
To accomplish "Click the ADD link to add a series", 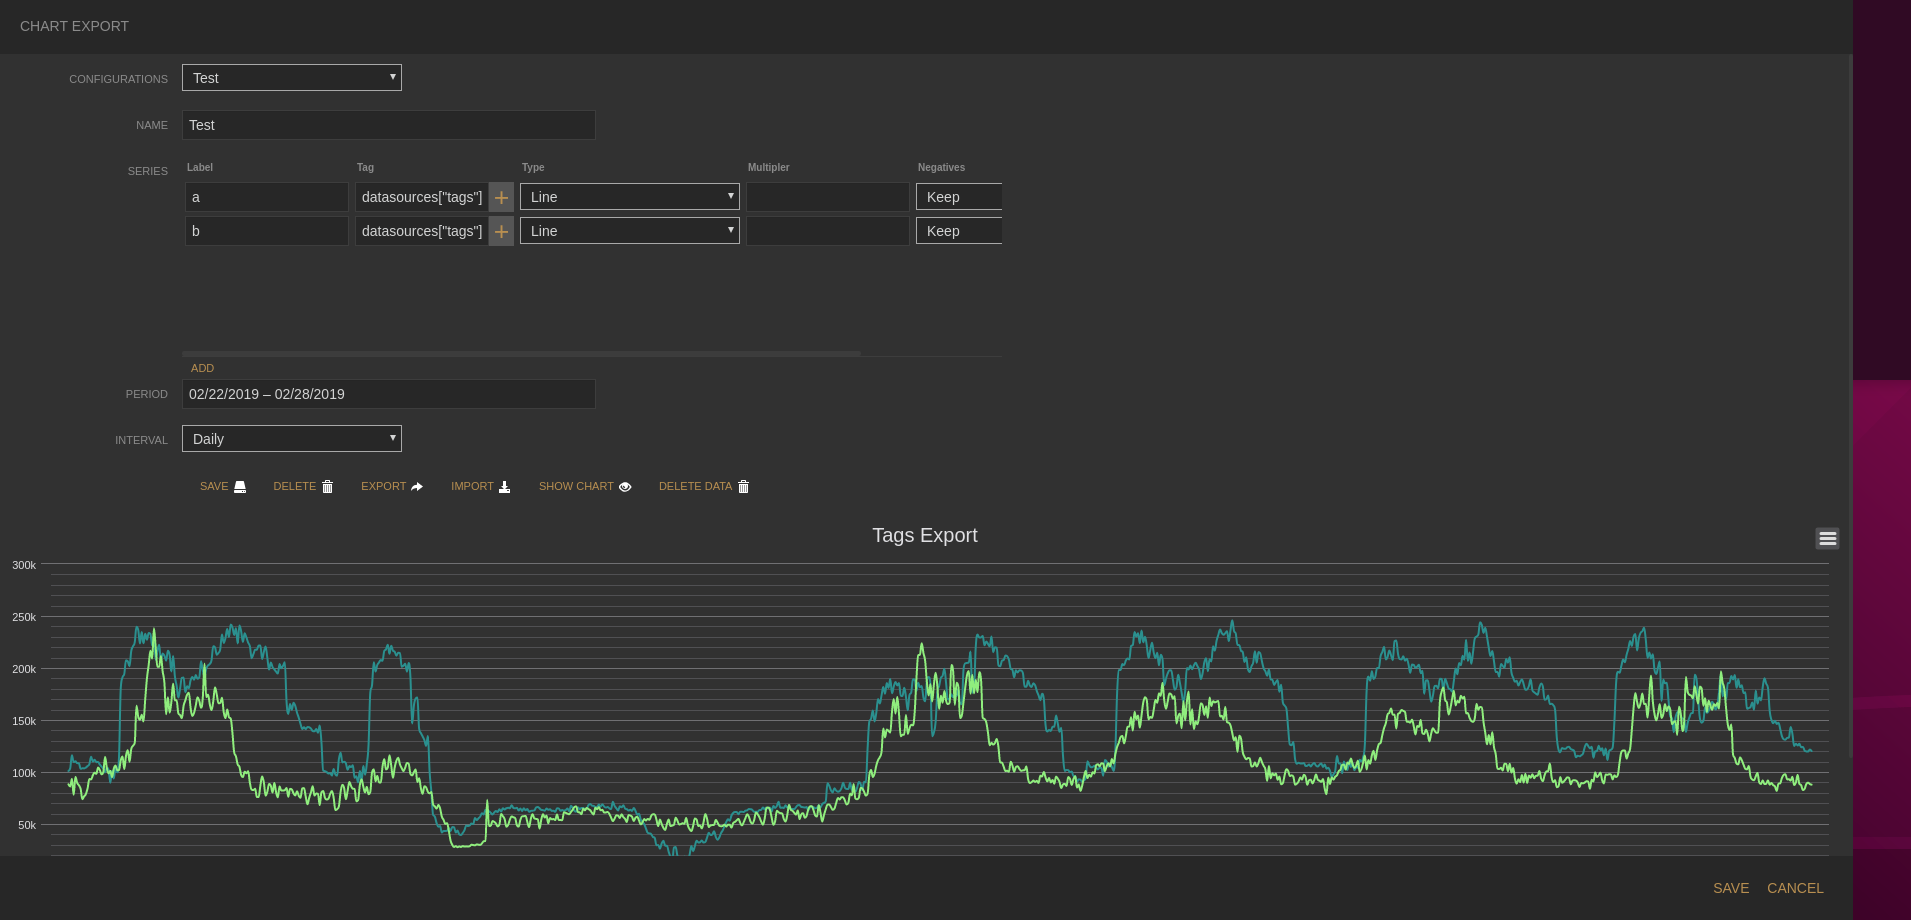I will (202, 368).
